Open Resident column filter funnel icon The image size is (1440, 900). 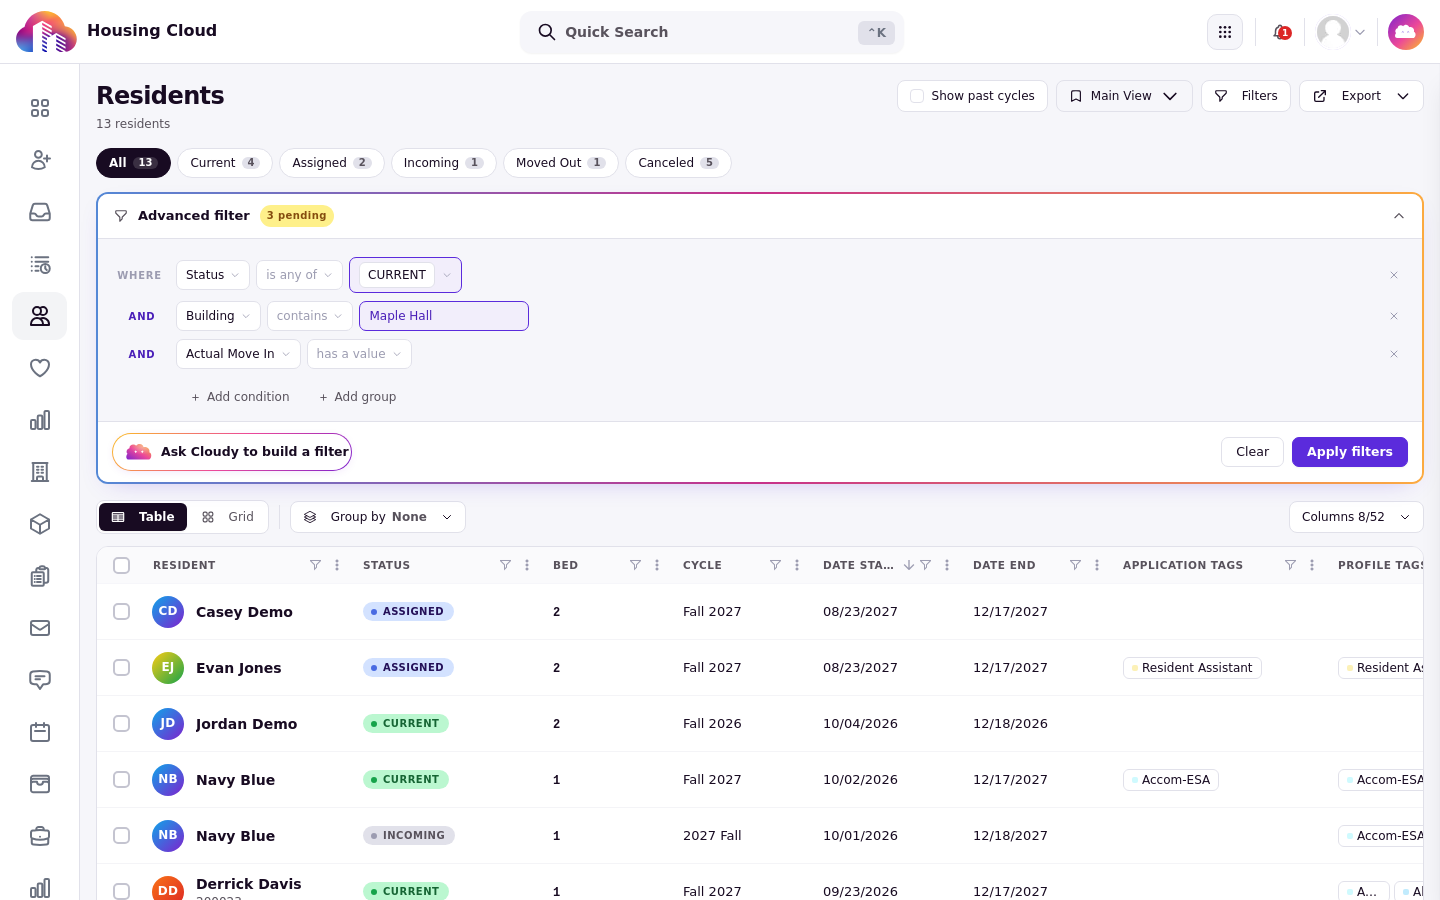click(x=315, y=565)
